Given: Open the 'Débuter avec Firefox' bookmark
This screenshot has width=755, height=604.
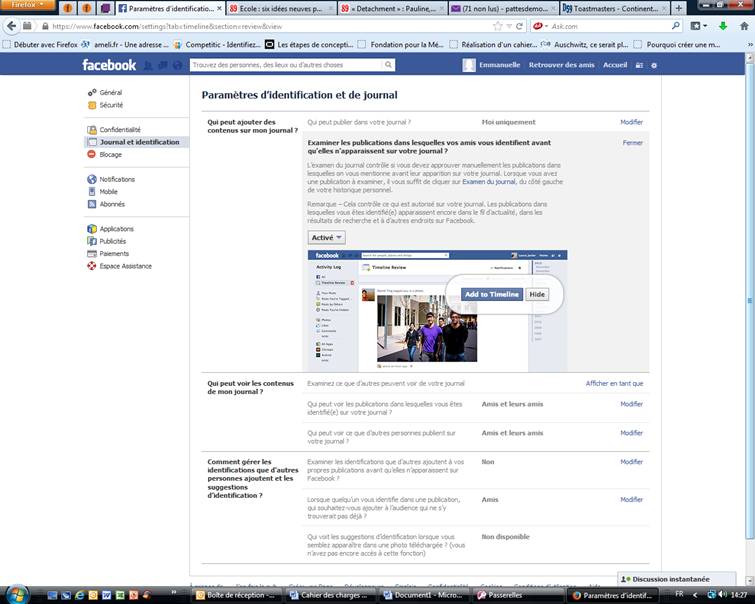Looking at the screenshot, I should click(x=41, y=45).
